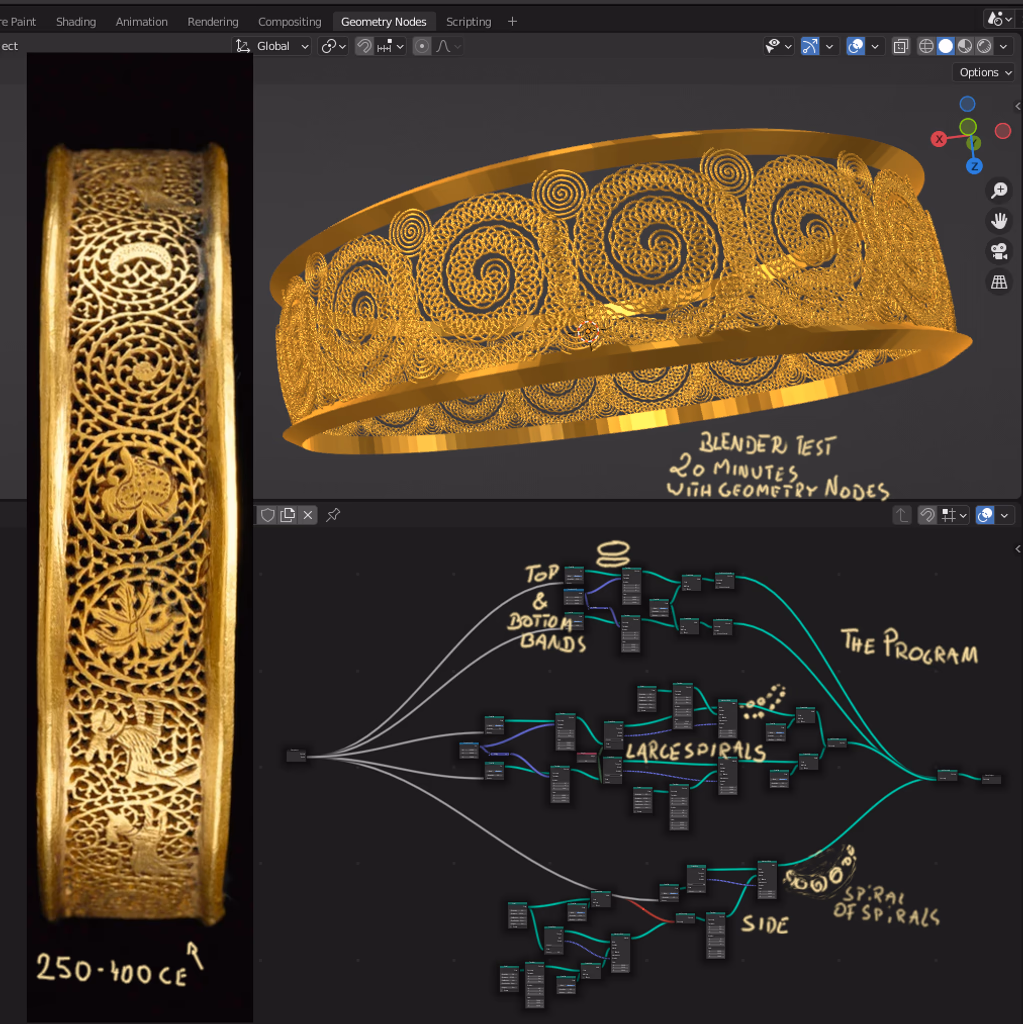Unlink the node group with the X icon
This screenshot has height=1024, width=1023.
(x=308, y=515)
